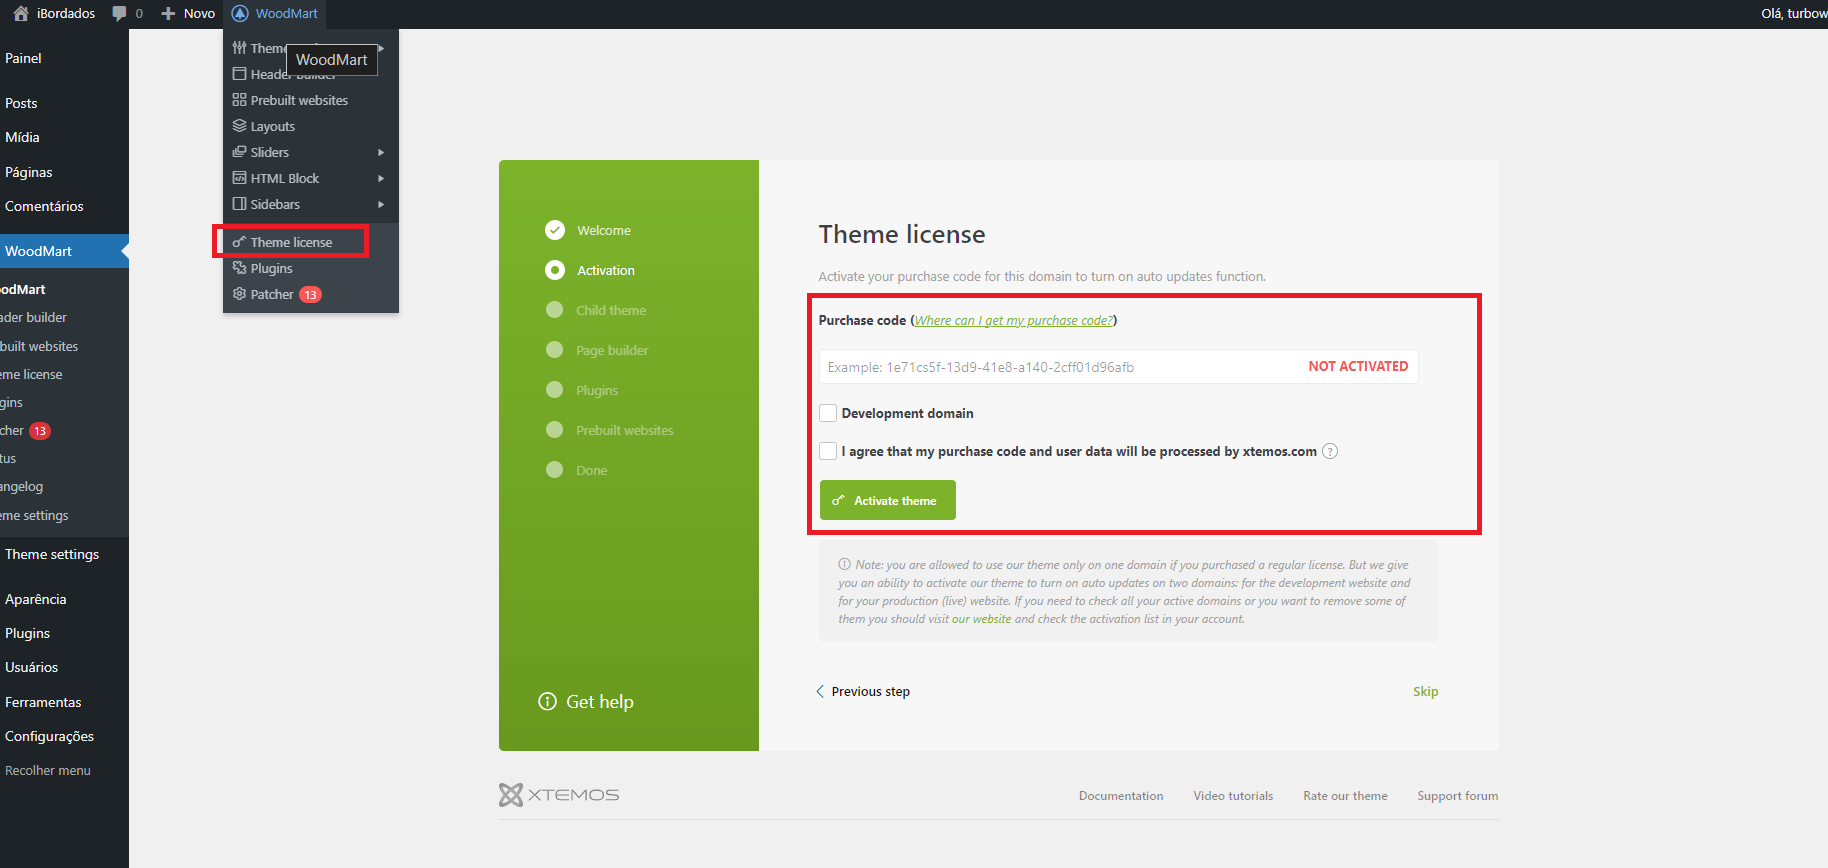Click the truncated prebuilt websites item in sidebar submenu

39,346
